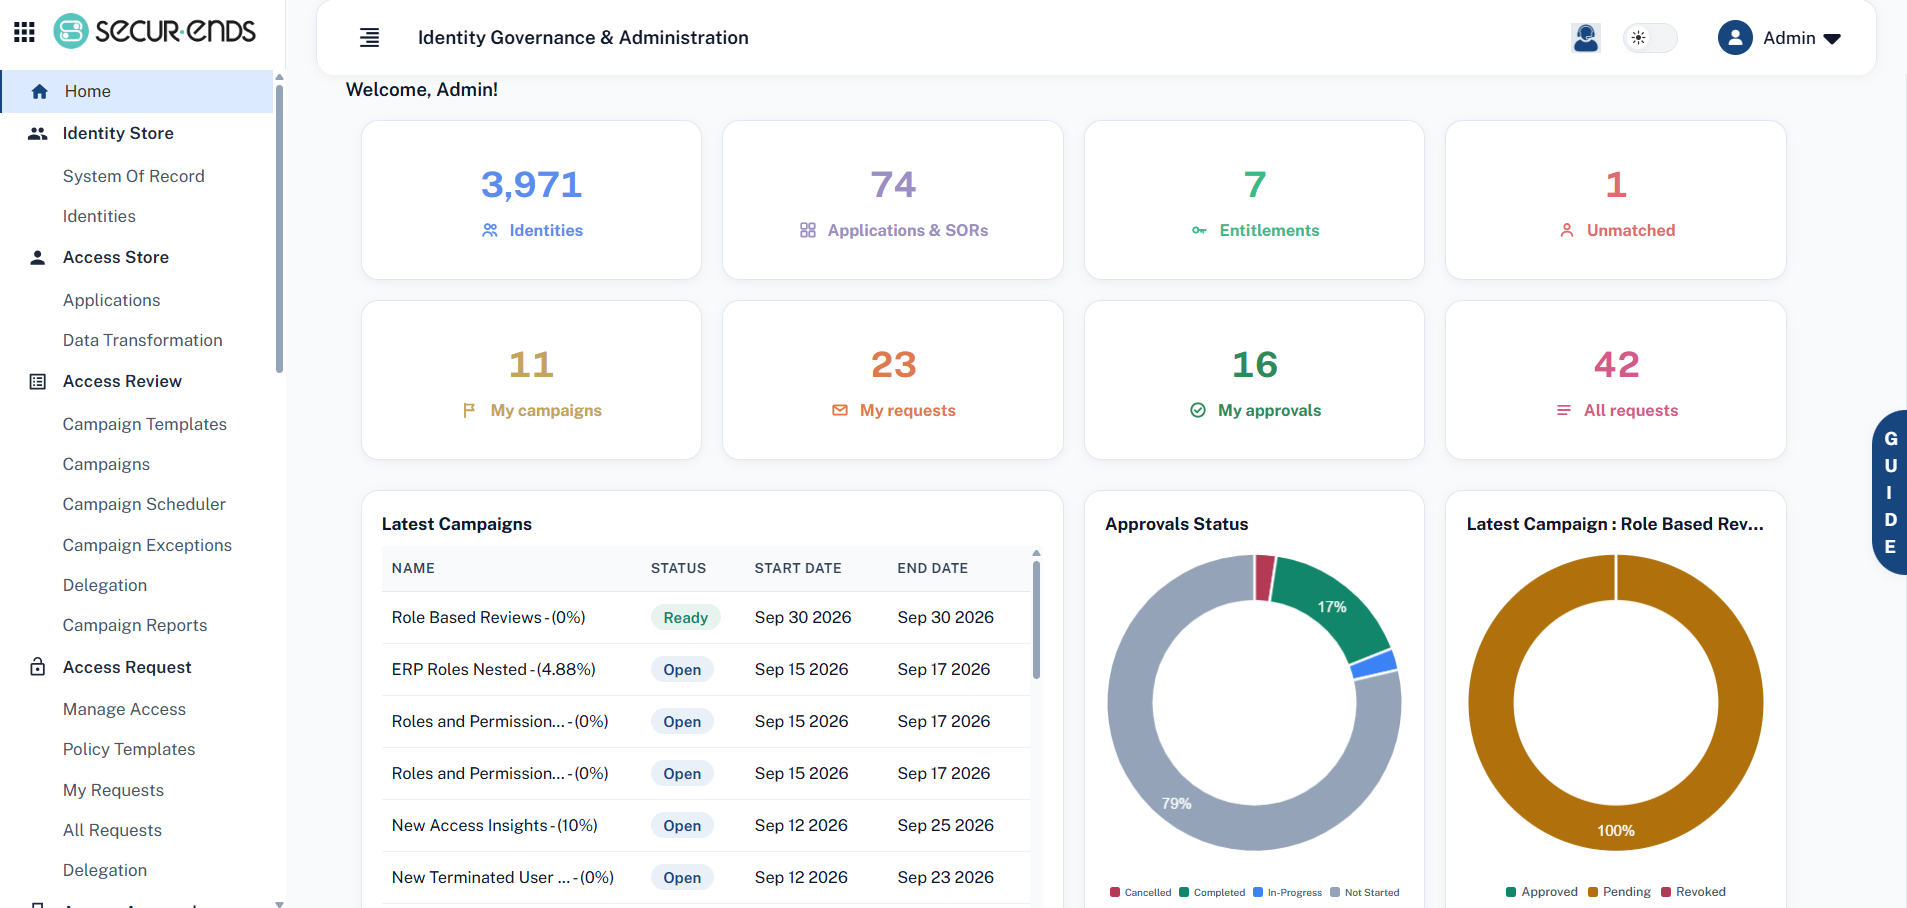This screenshot has height=908, width=1907.
Task: Click the Access Review list icon
Action: (38, 382)
